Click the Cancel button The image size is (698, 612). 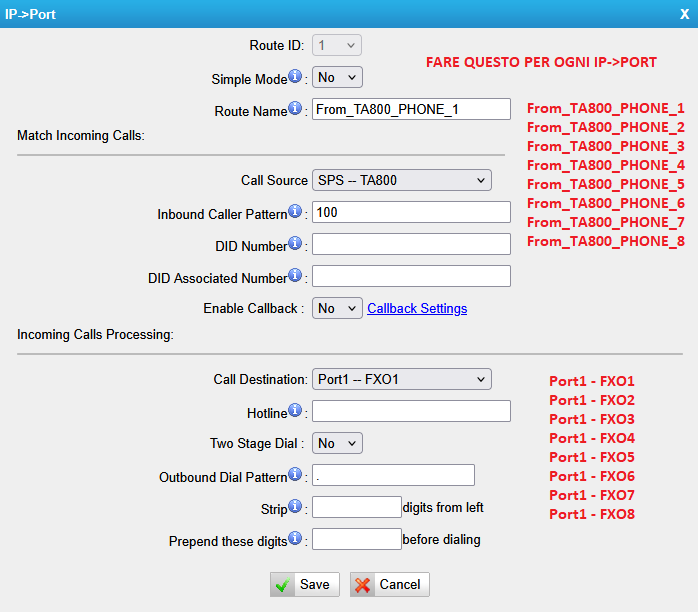click(389, 585)
